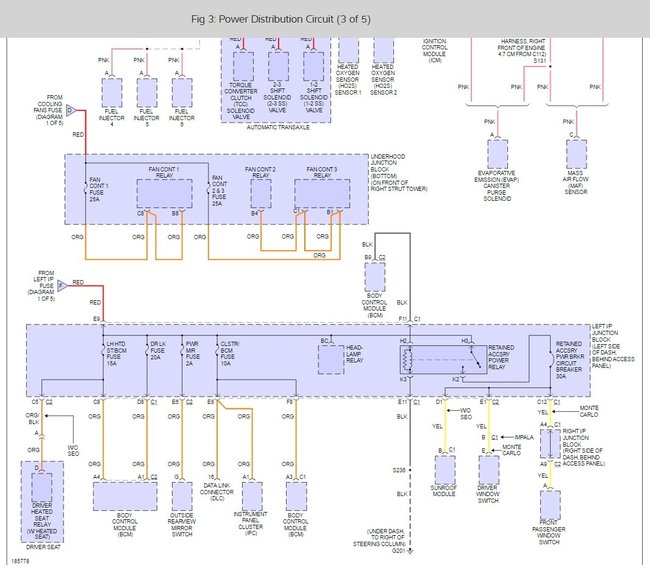Select the Driver Heated Seat Relay box

coord(42,488)
